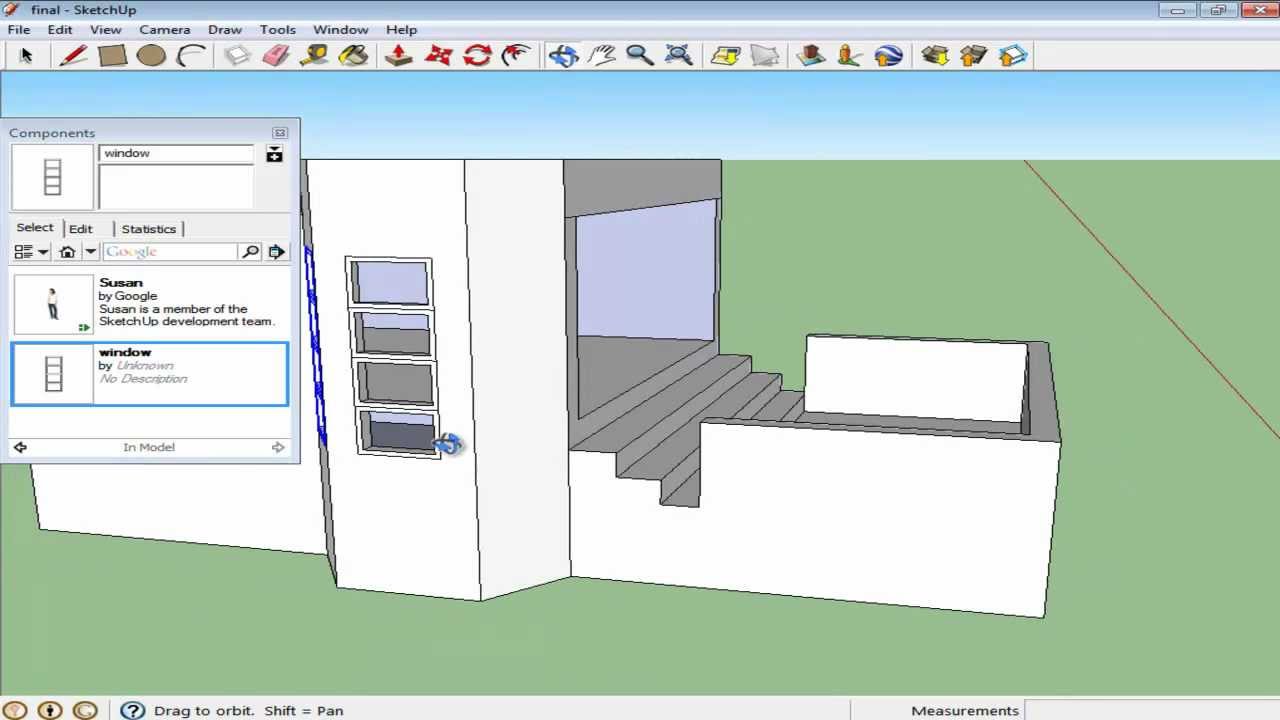Click the Share Component icon
Screen dimensions: 1280x720
pos(1012,56)
